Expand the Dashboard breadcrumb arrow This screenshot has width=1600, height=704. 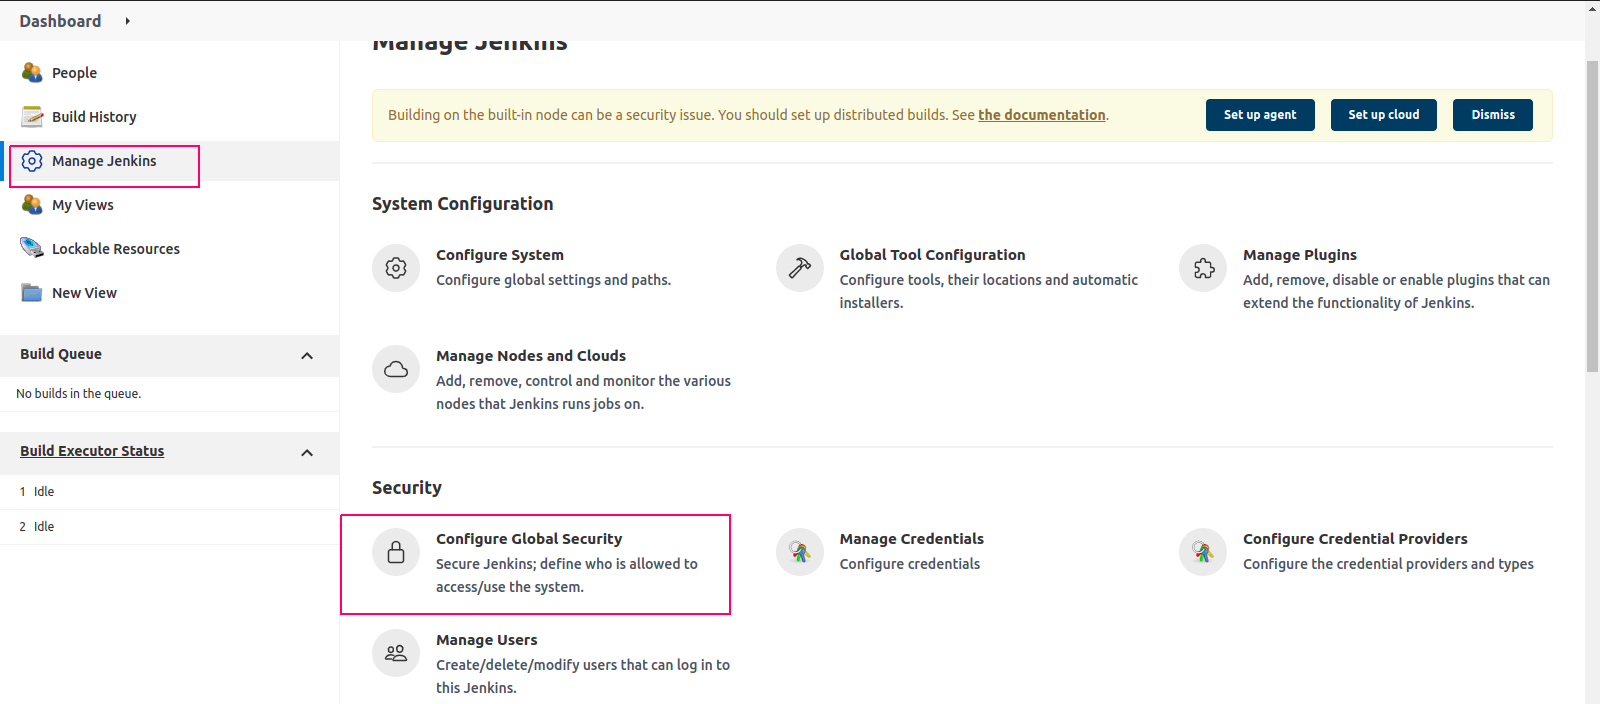(128, 21)
